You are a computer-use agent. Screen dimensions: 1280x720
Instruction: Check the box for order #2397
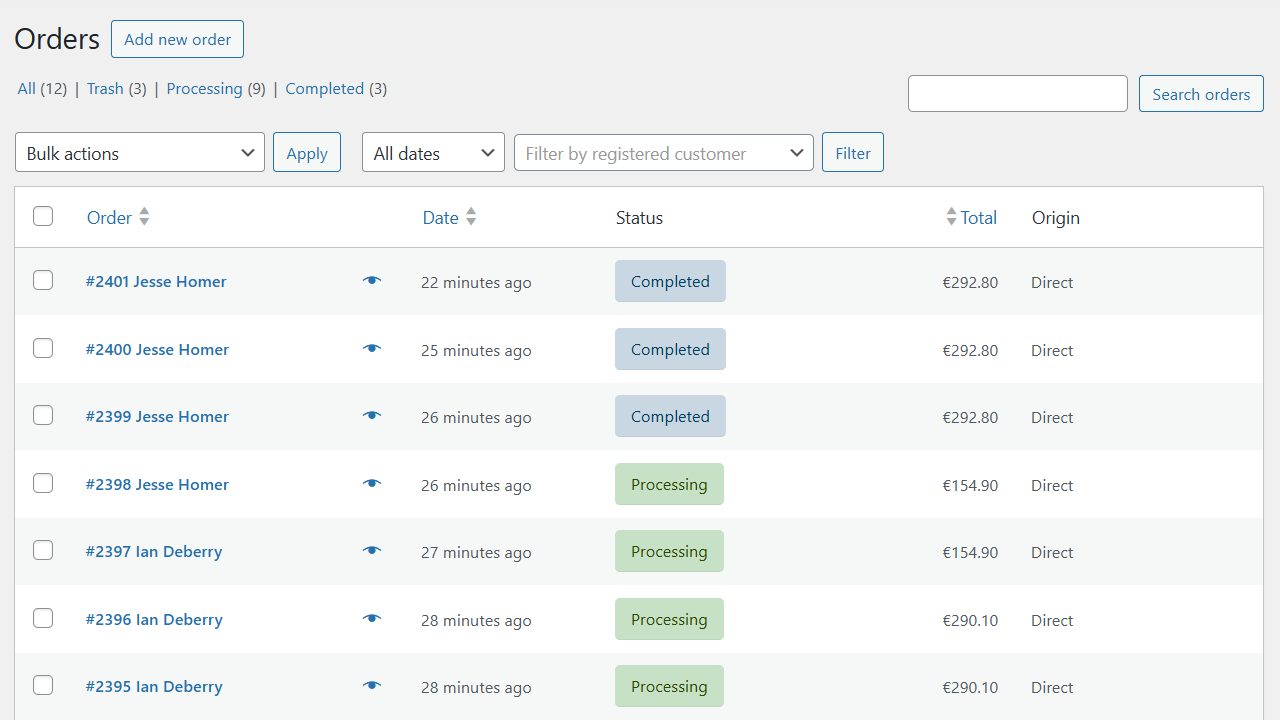click(43, 550)
